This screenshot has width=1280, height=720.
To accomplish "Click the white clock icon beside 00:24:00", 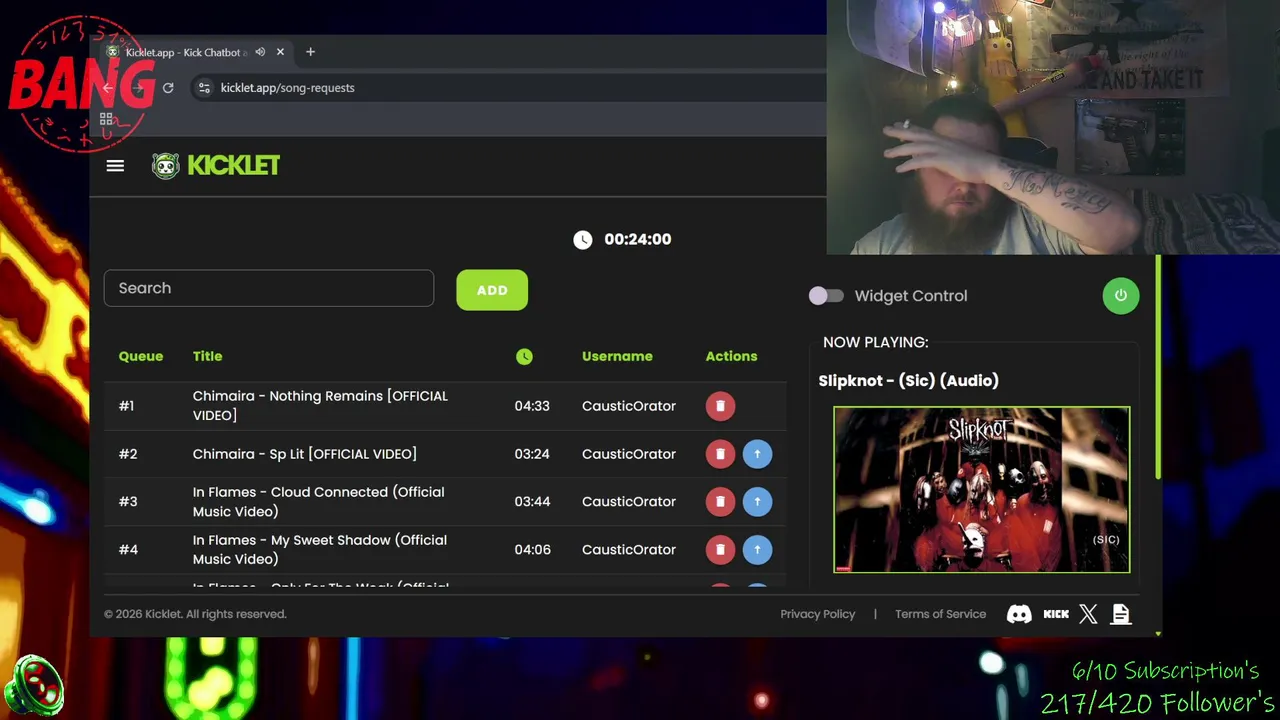I will 583,239.
